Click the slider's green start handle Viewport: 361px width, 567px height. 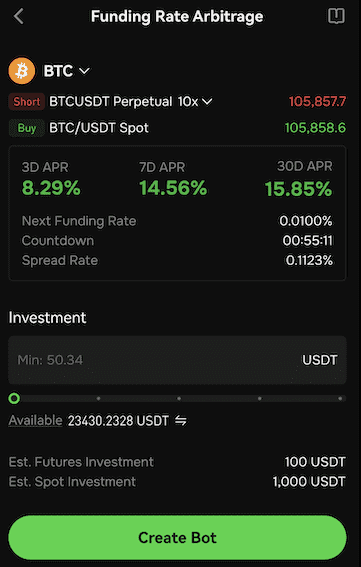tap(14, 398)
